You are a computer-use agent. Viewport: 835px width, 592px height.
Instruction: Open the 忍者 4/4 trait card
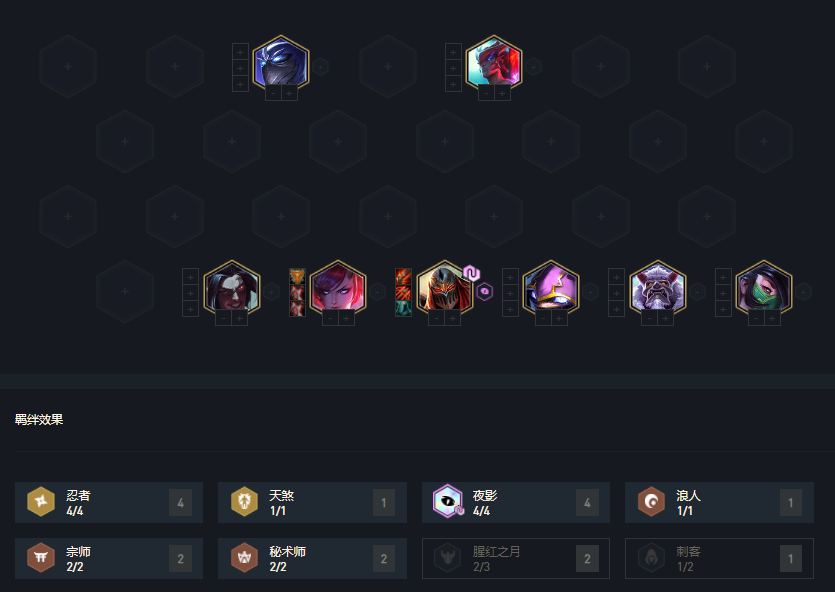tap(109, 503)
